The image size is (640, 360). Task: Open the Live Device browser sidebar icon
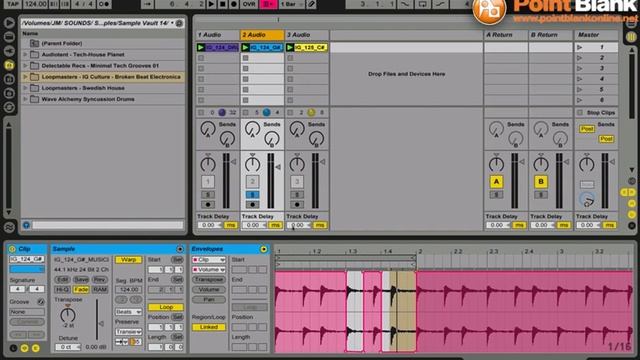[9, 37]
